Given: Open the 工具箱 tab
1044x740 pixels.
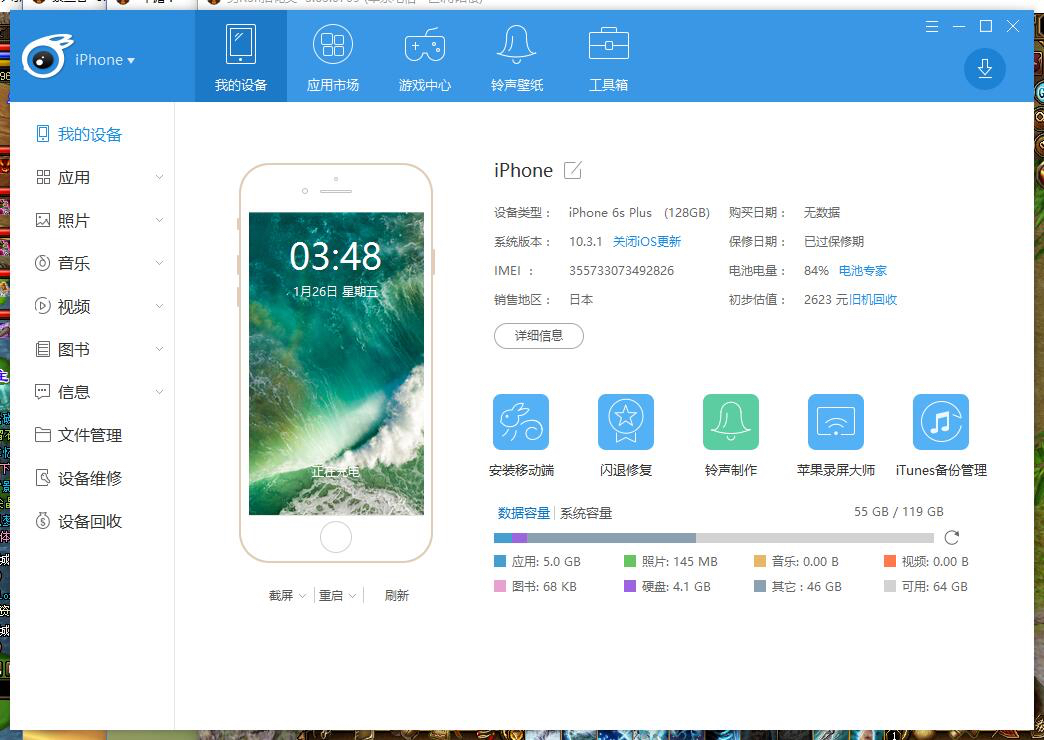Looking at the screenshot, I should 609,57.
